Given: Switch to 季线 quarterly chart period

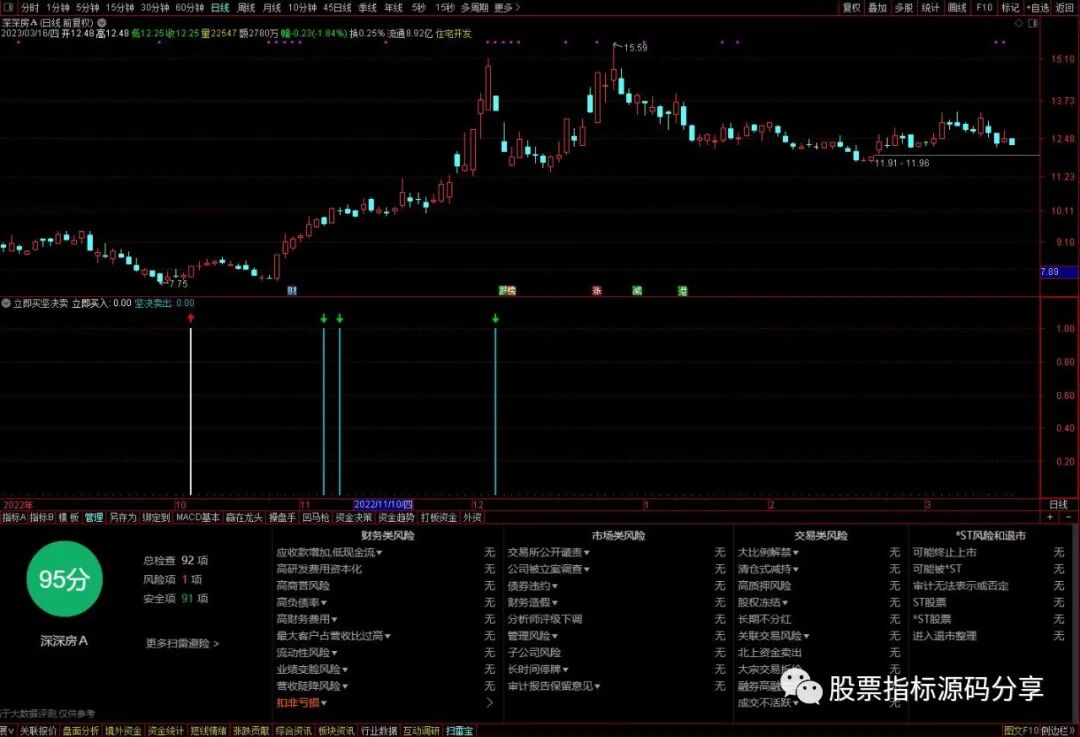Looking at the screenshot, I should tap(367, 8).
